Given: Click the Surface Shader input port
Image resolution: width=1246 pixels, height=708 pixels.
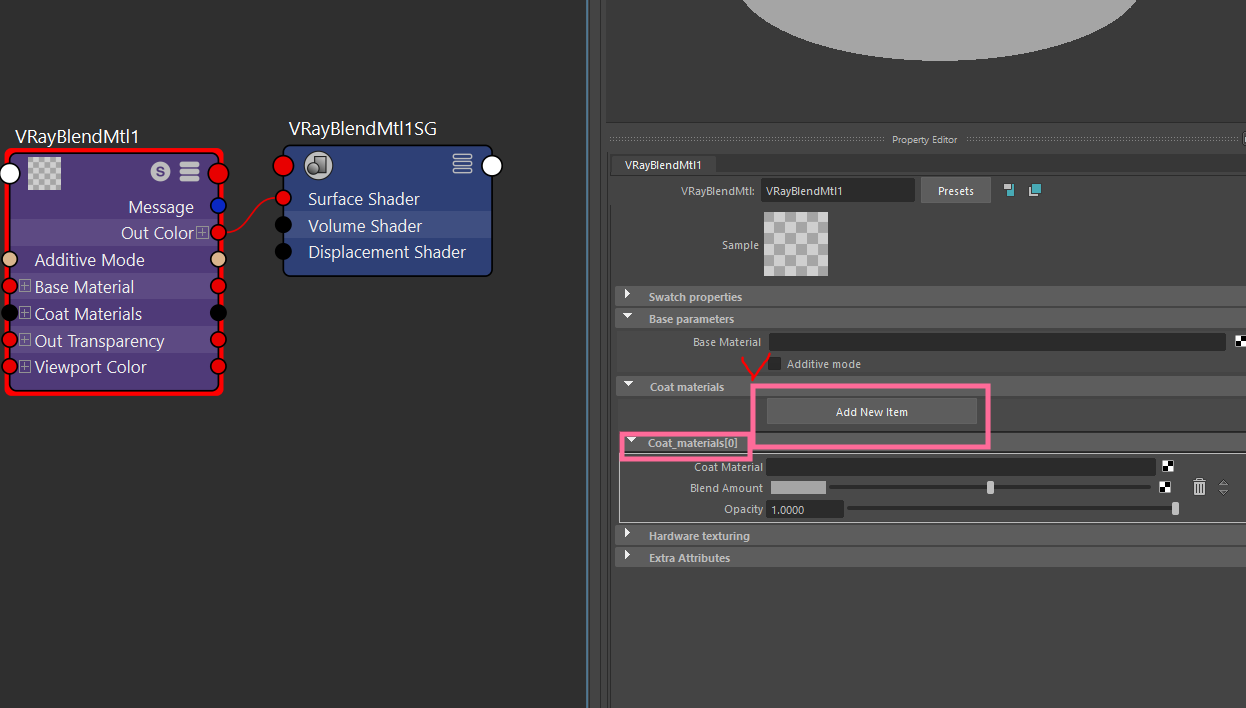Looking at the screenshot, I should pos(283,198).
